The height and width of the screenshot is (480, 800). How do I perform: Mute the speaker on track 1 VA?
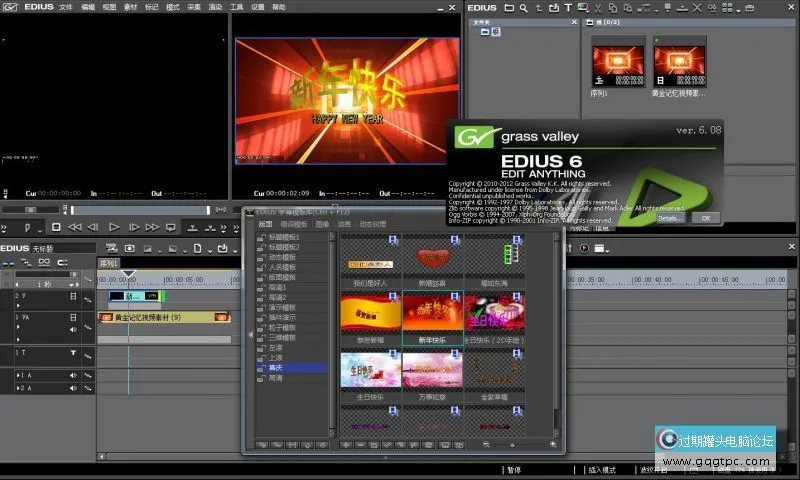(x=73, y=329)
